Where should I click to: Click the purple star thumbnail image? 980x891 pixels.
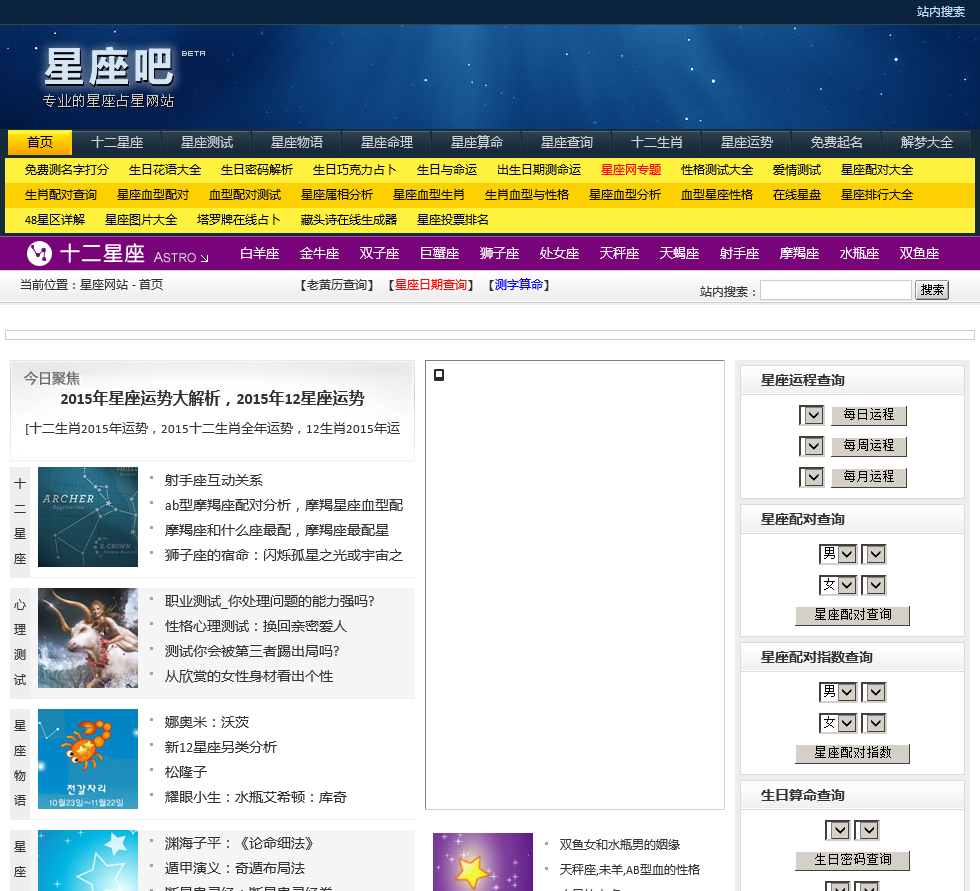482,861
